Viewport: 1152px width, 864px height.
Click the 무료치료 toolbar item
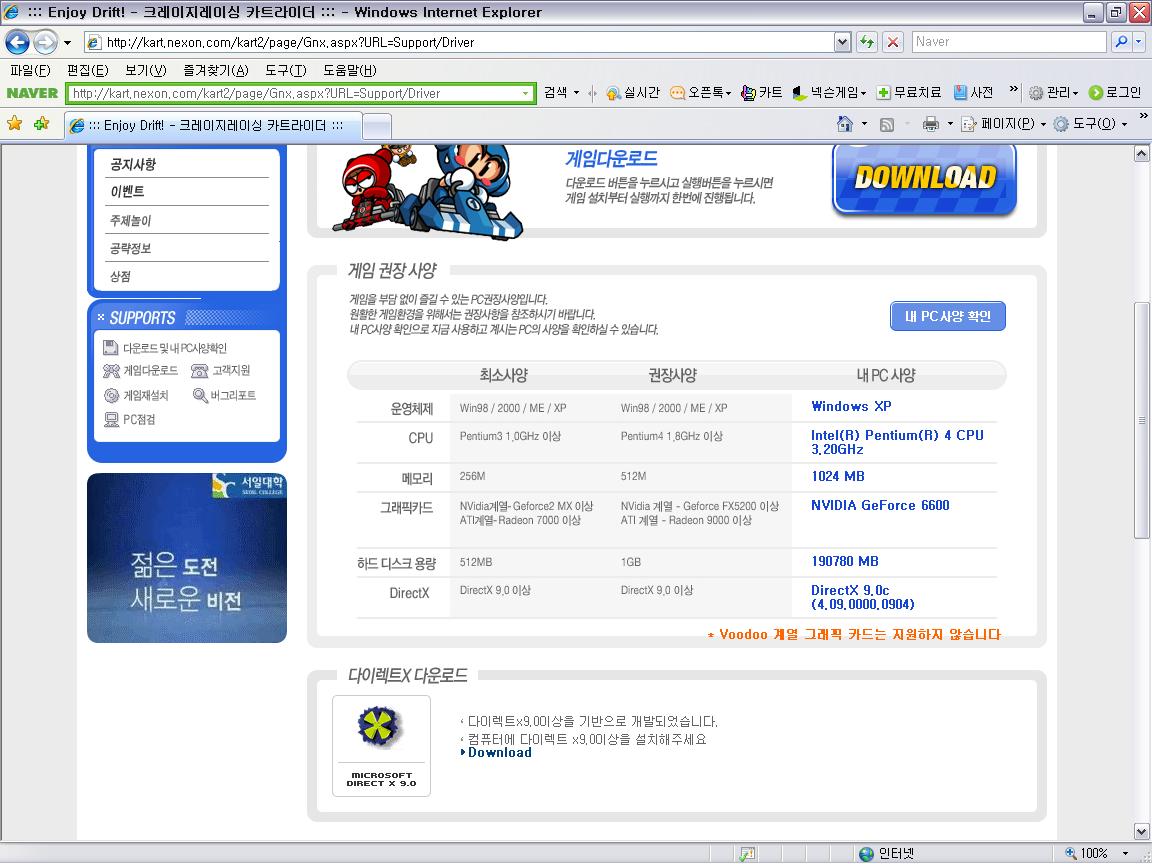[909, 93]
